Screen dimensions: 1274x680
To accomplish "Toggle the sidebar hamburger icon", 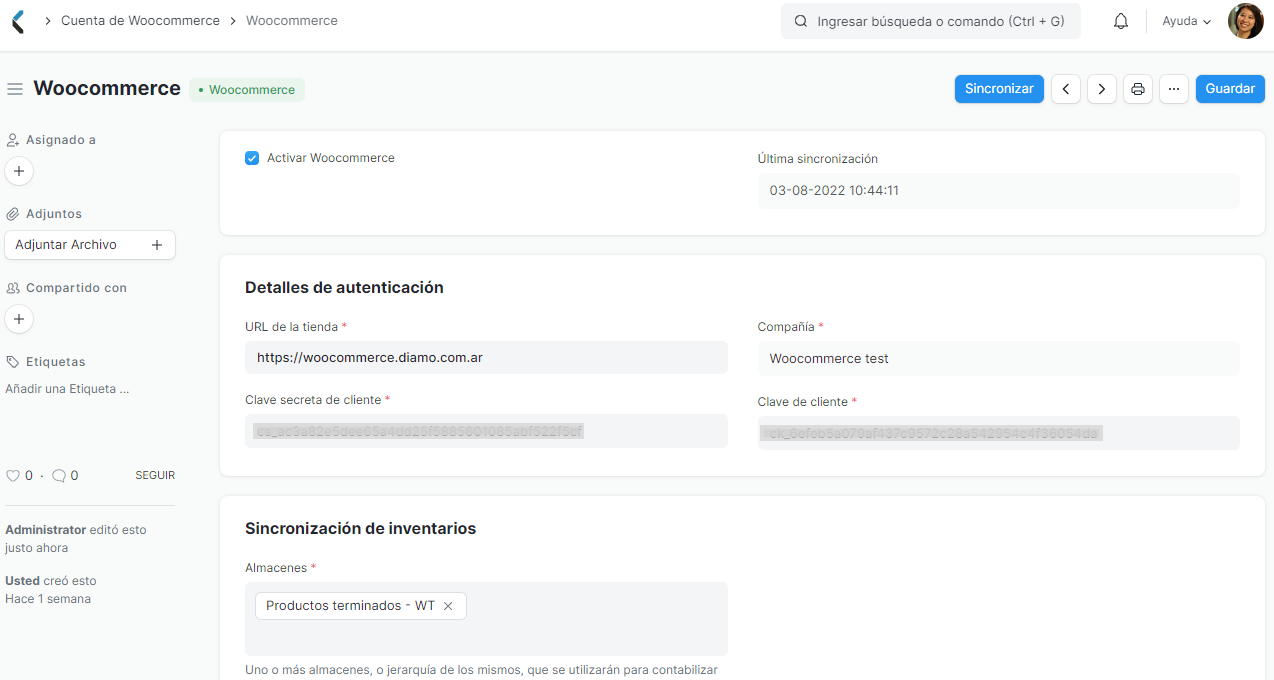I will coord(15,89).
